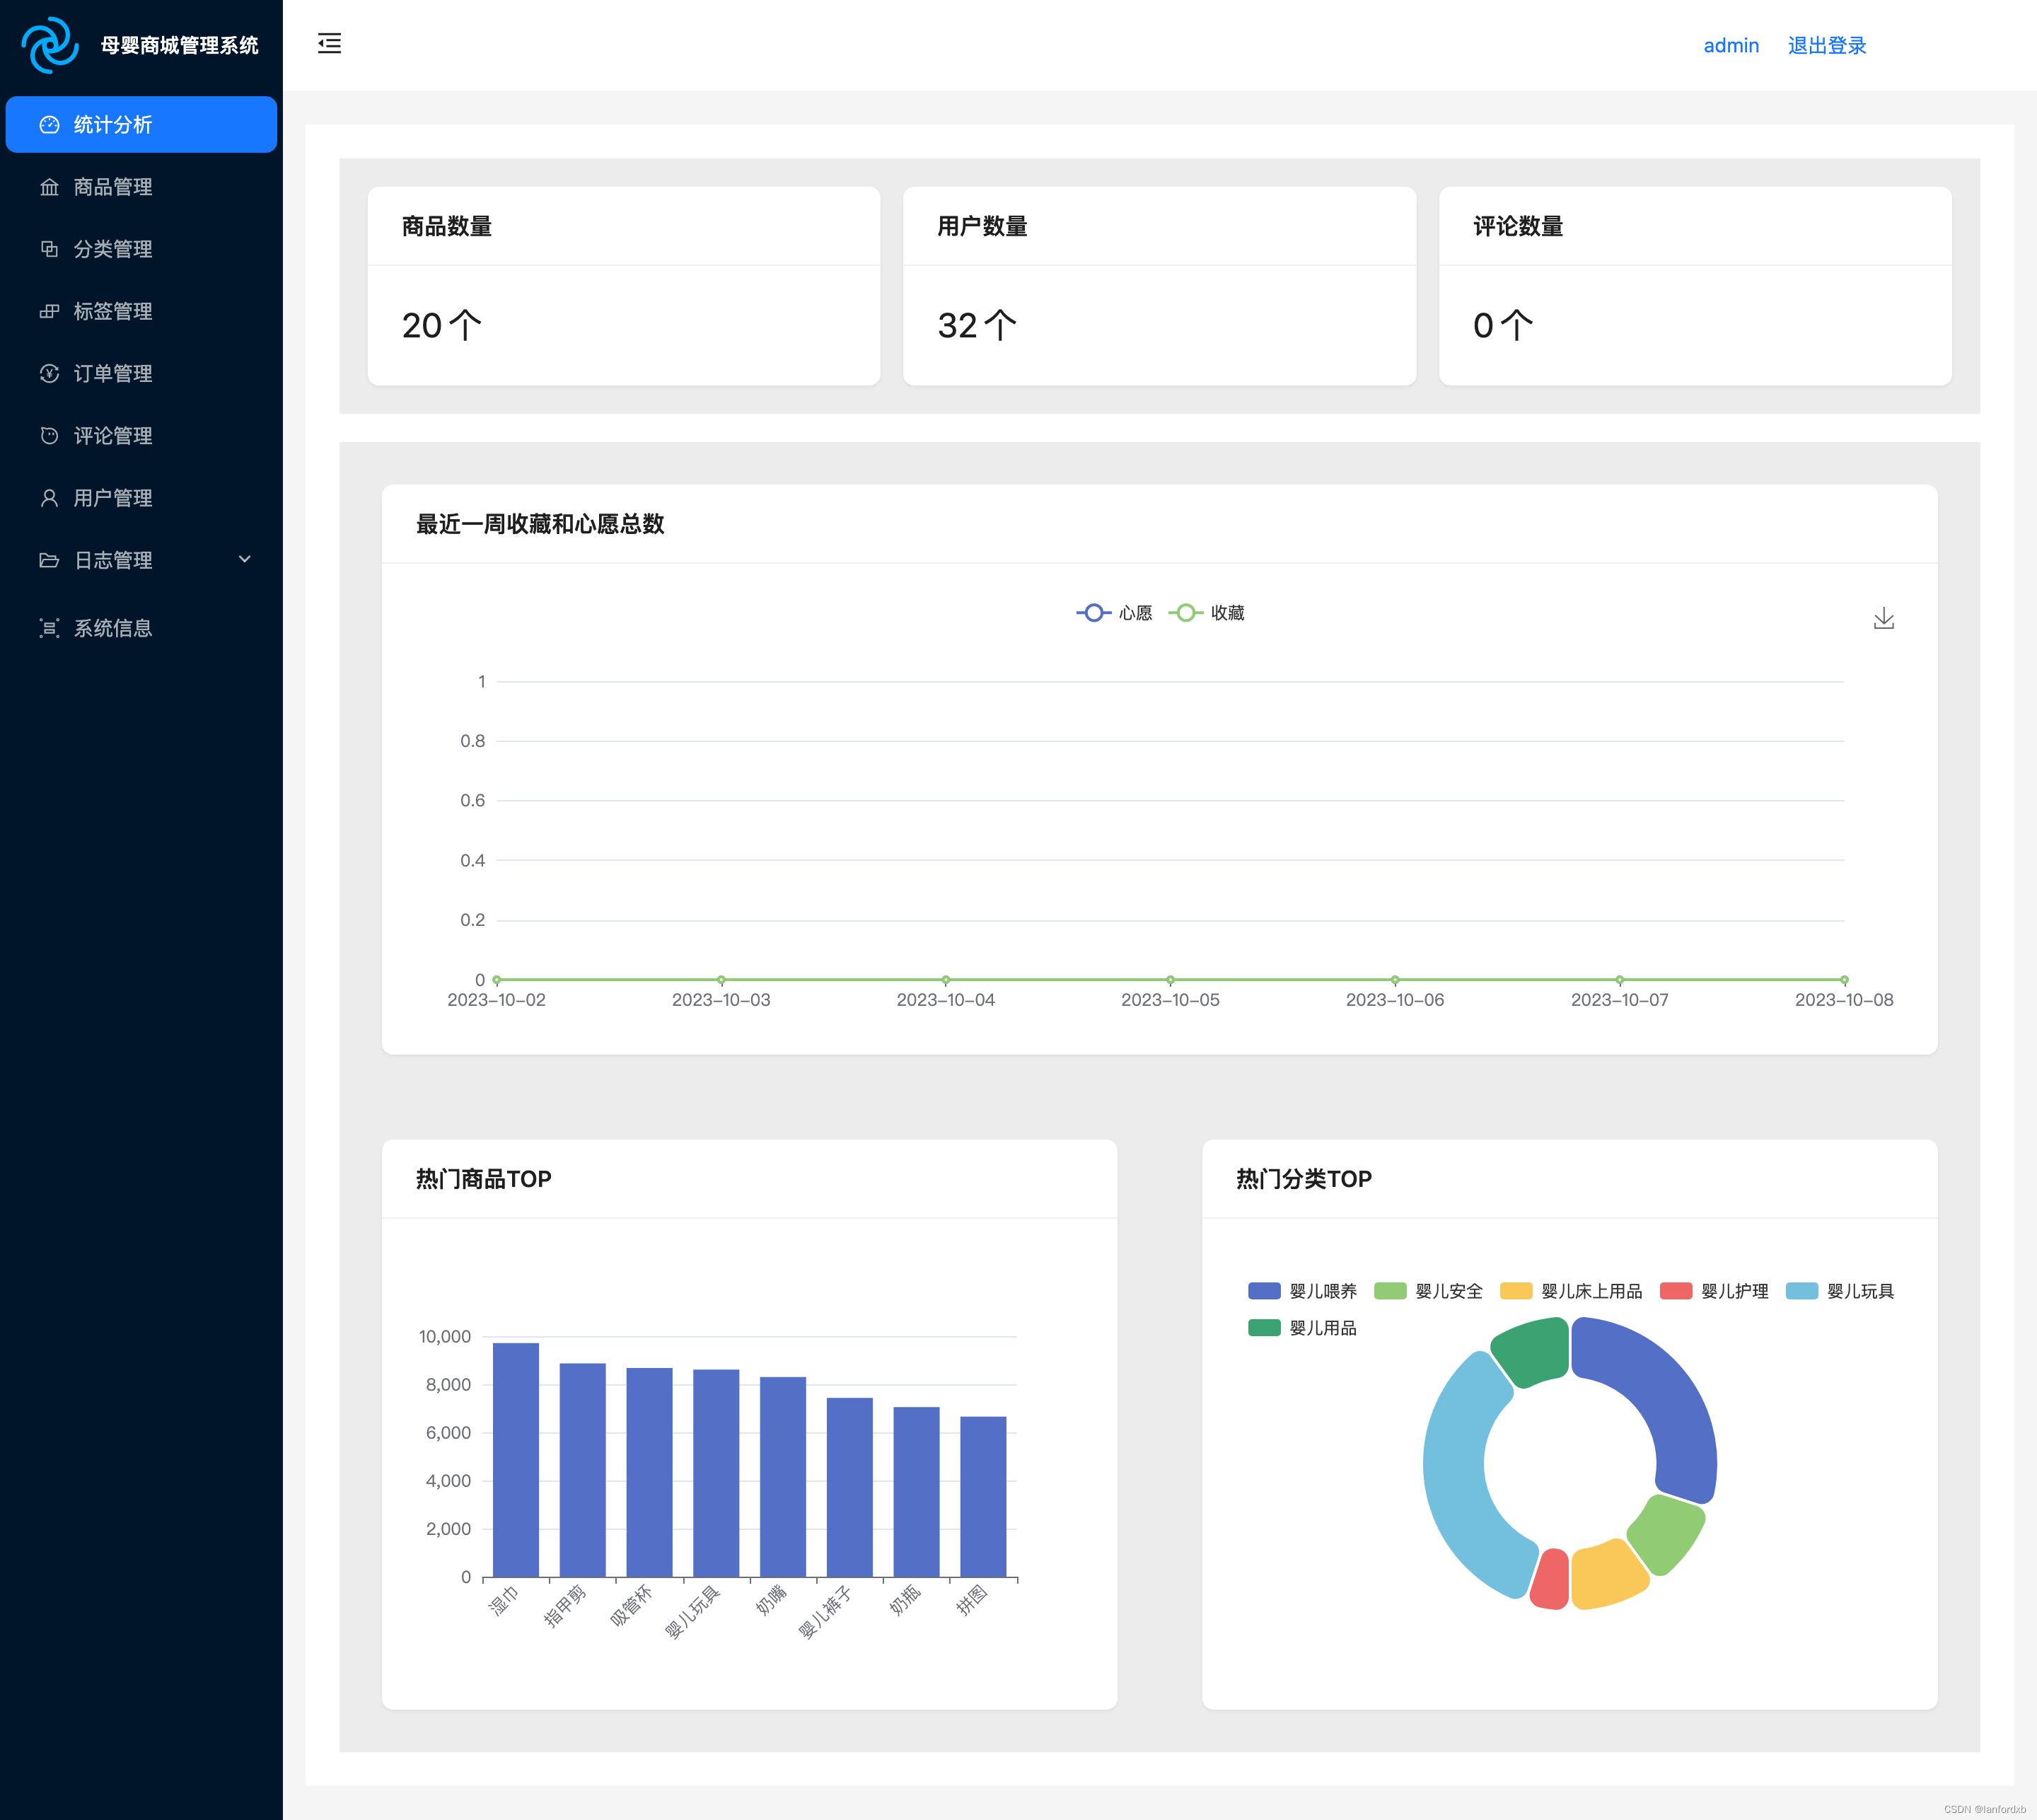This screenshot has height=1820, width=2037.
Task: Click the 母婴商城 logo swirl icon
Action: tap(50, 45)
